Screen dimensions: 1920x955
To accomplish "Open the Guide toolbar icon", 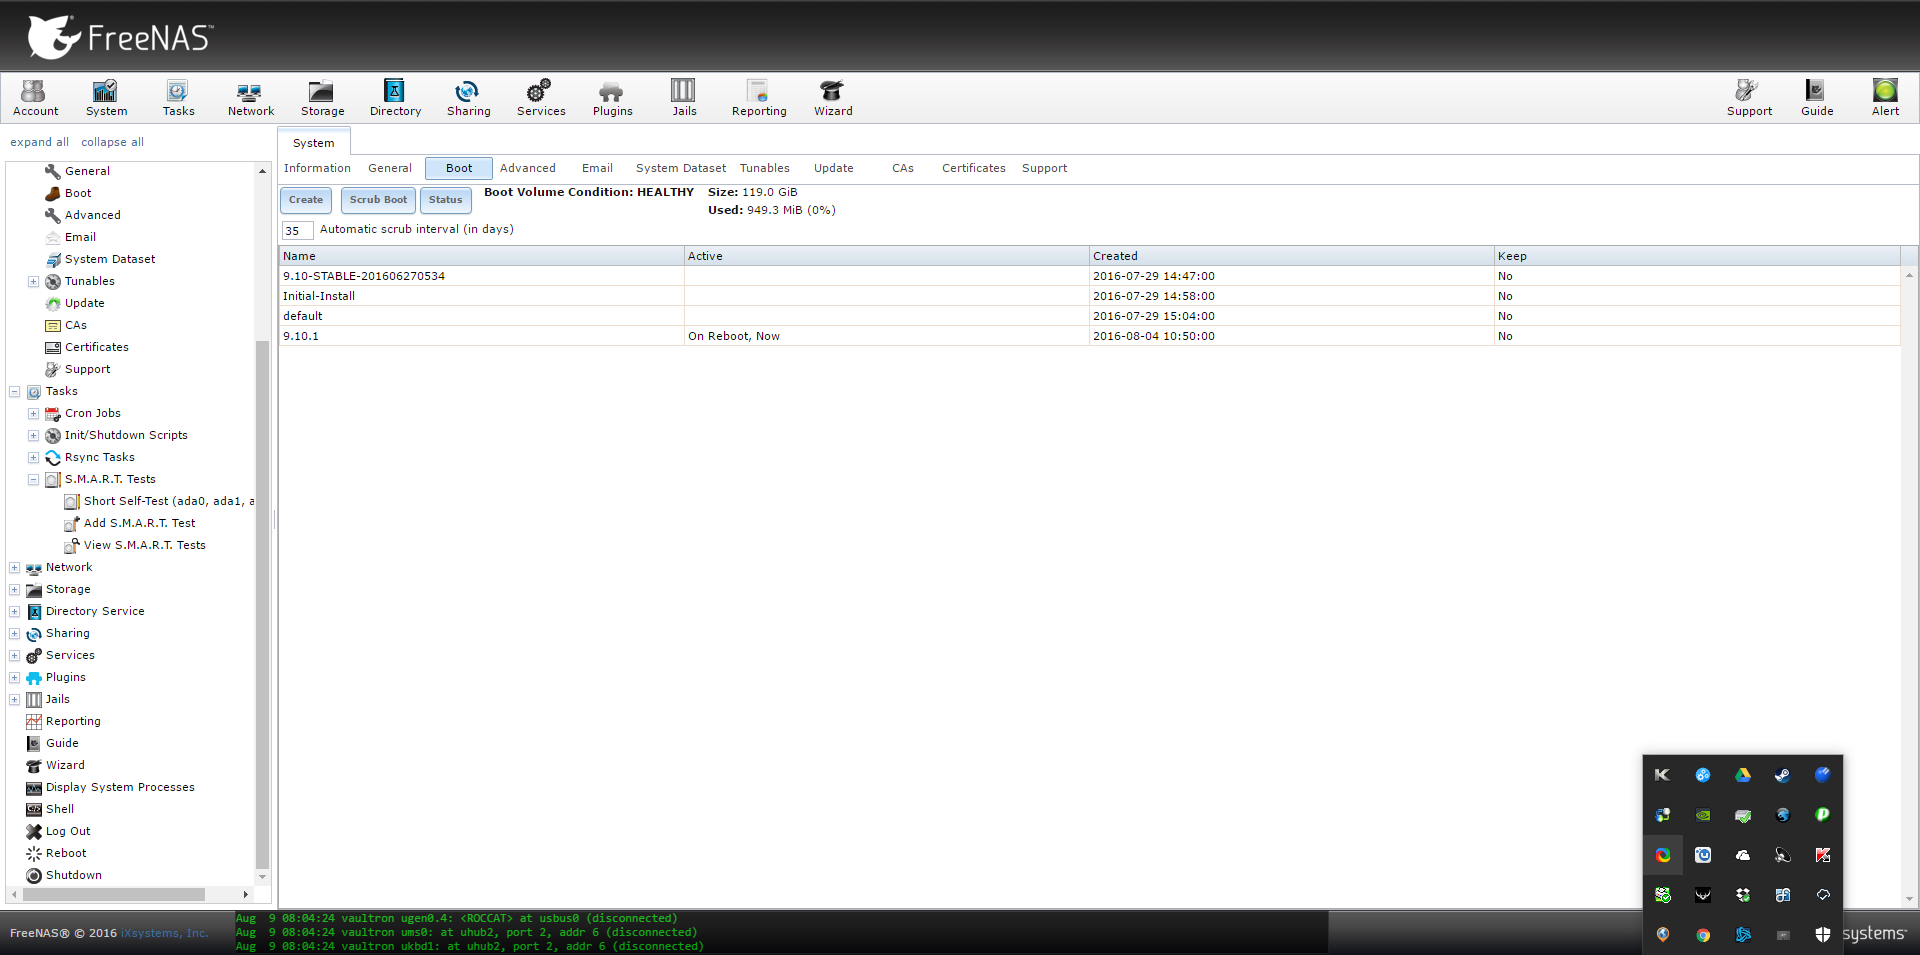I will pos(1817,98).
